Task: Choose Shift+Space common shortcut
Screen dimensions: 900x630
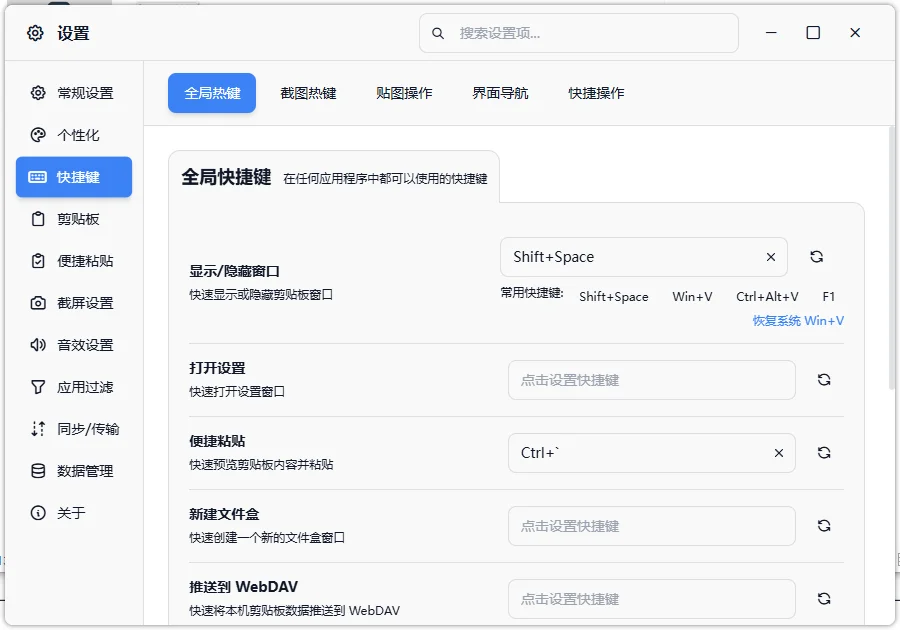Action: (614, 297)
